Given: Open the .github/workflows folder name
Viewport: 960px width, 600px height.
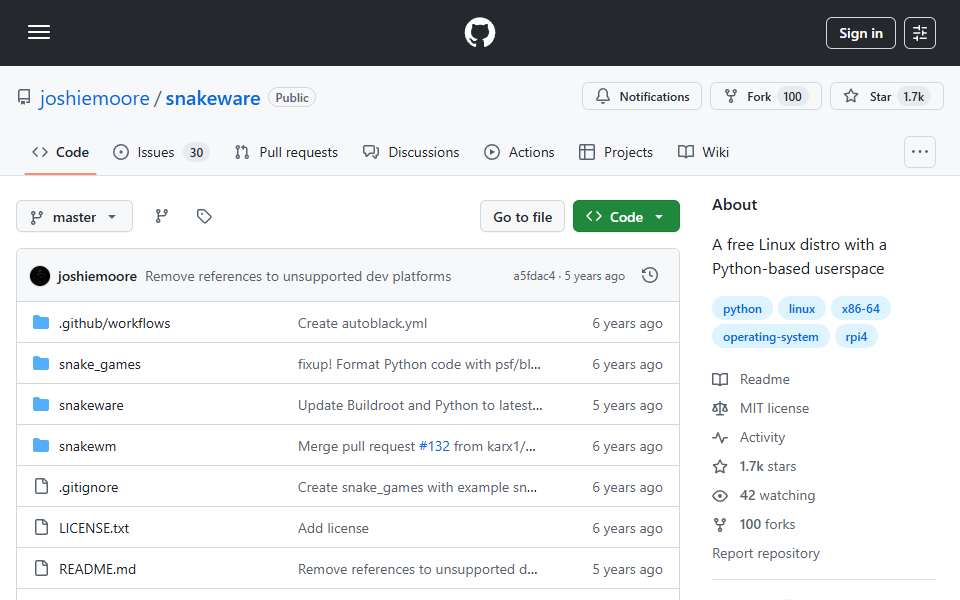Looking at the screenshot, I should [x=114, y=323].
